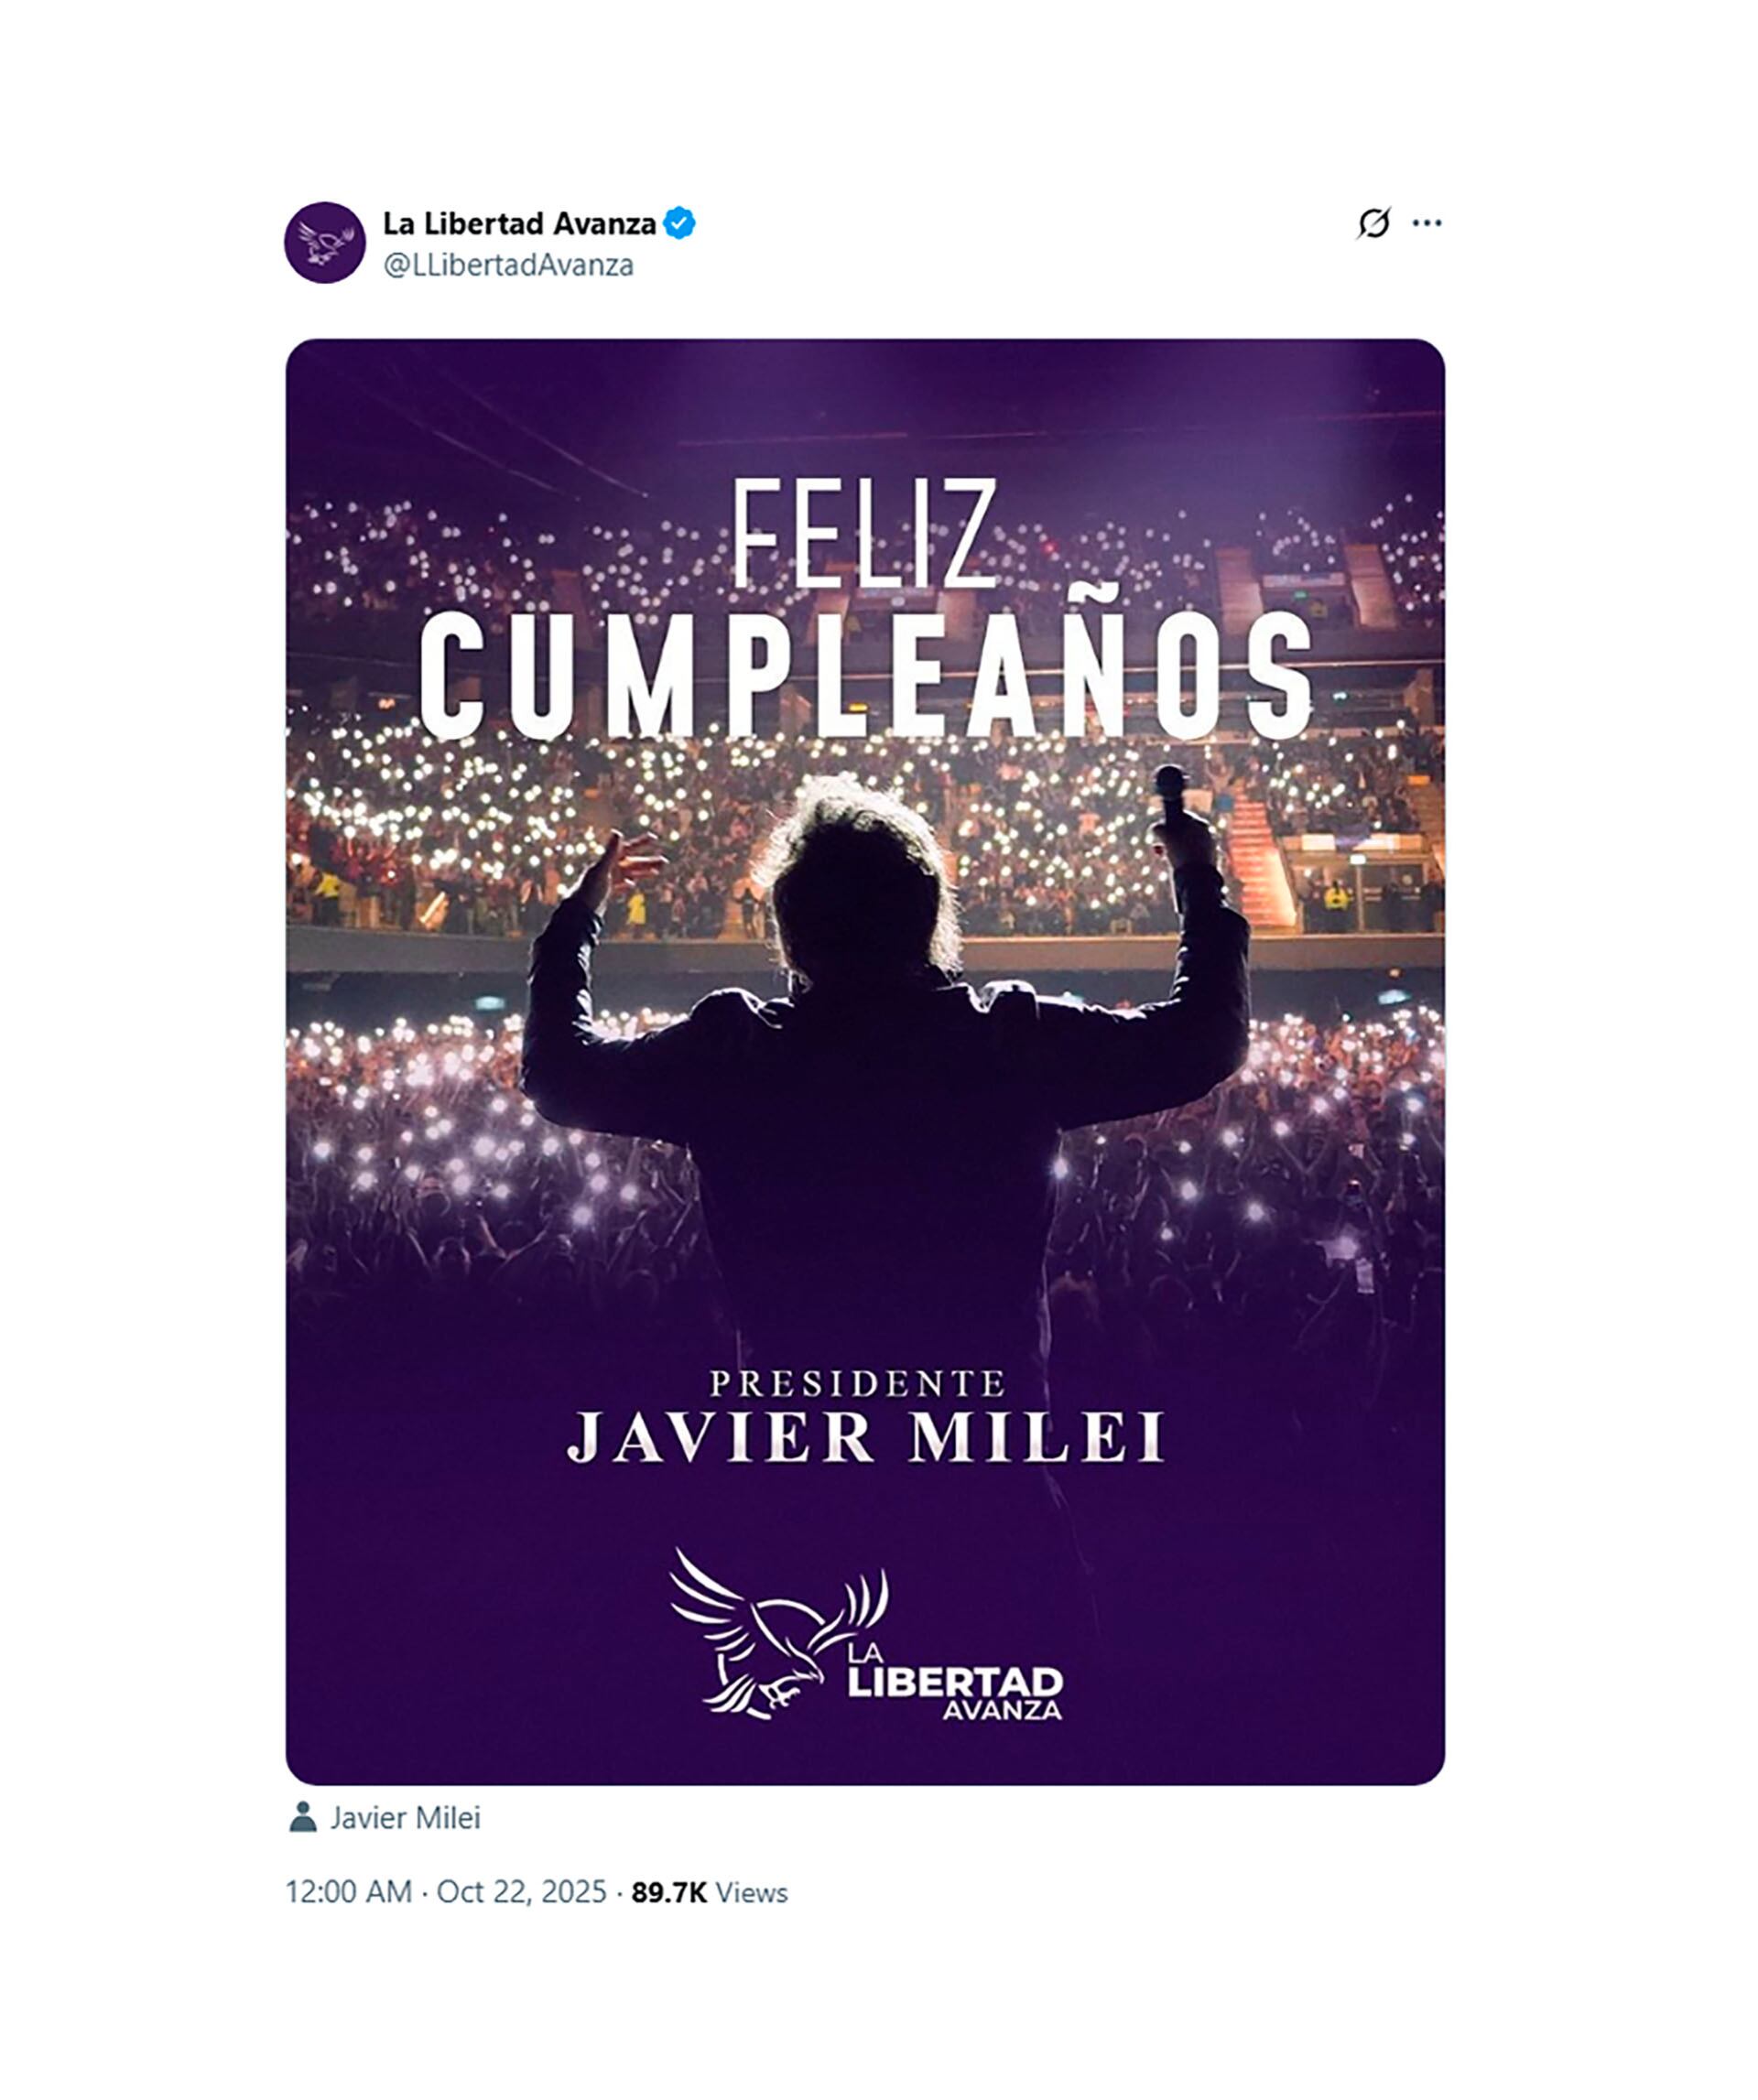
Task: Click the "PRESIDENTE" caption in the poster
Action: coord(857,1384)
